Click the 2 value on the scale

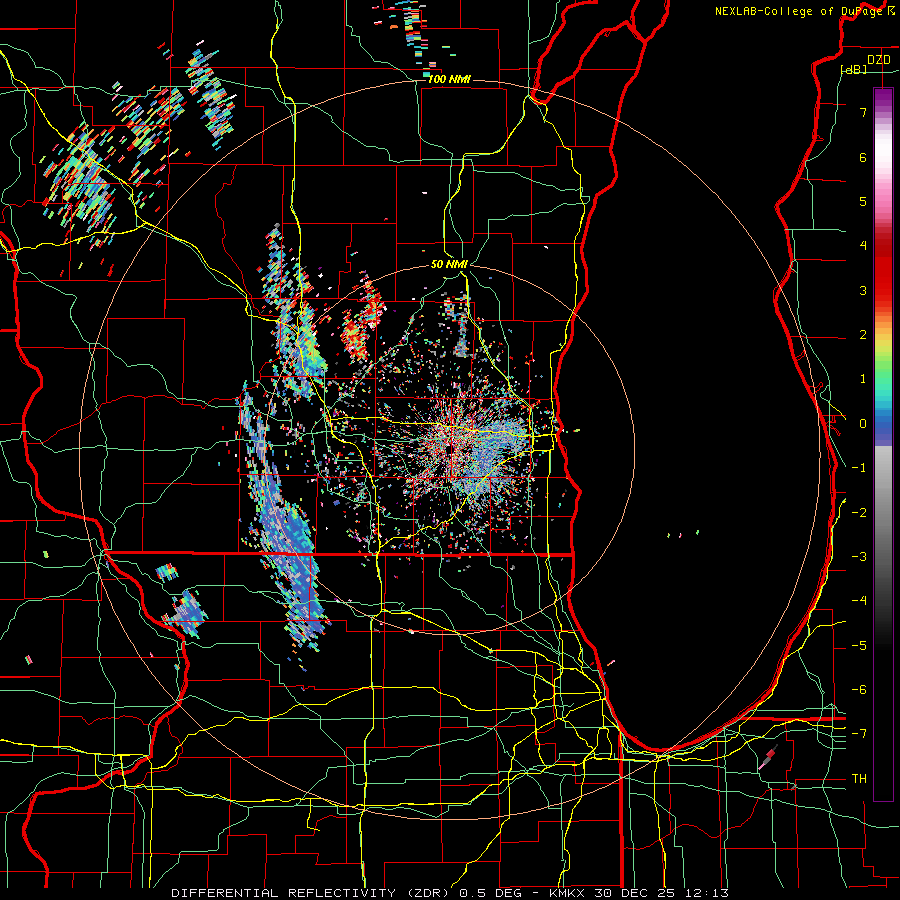[x=863, y=335]
